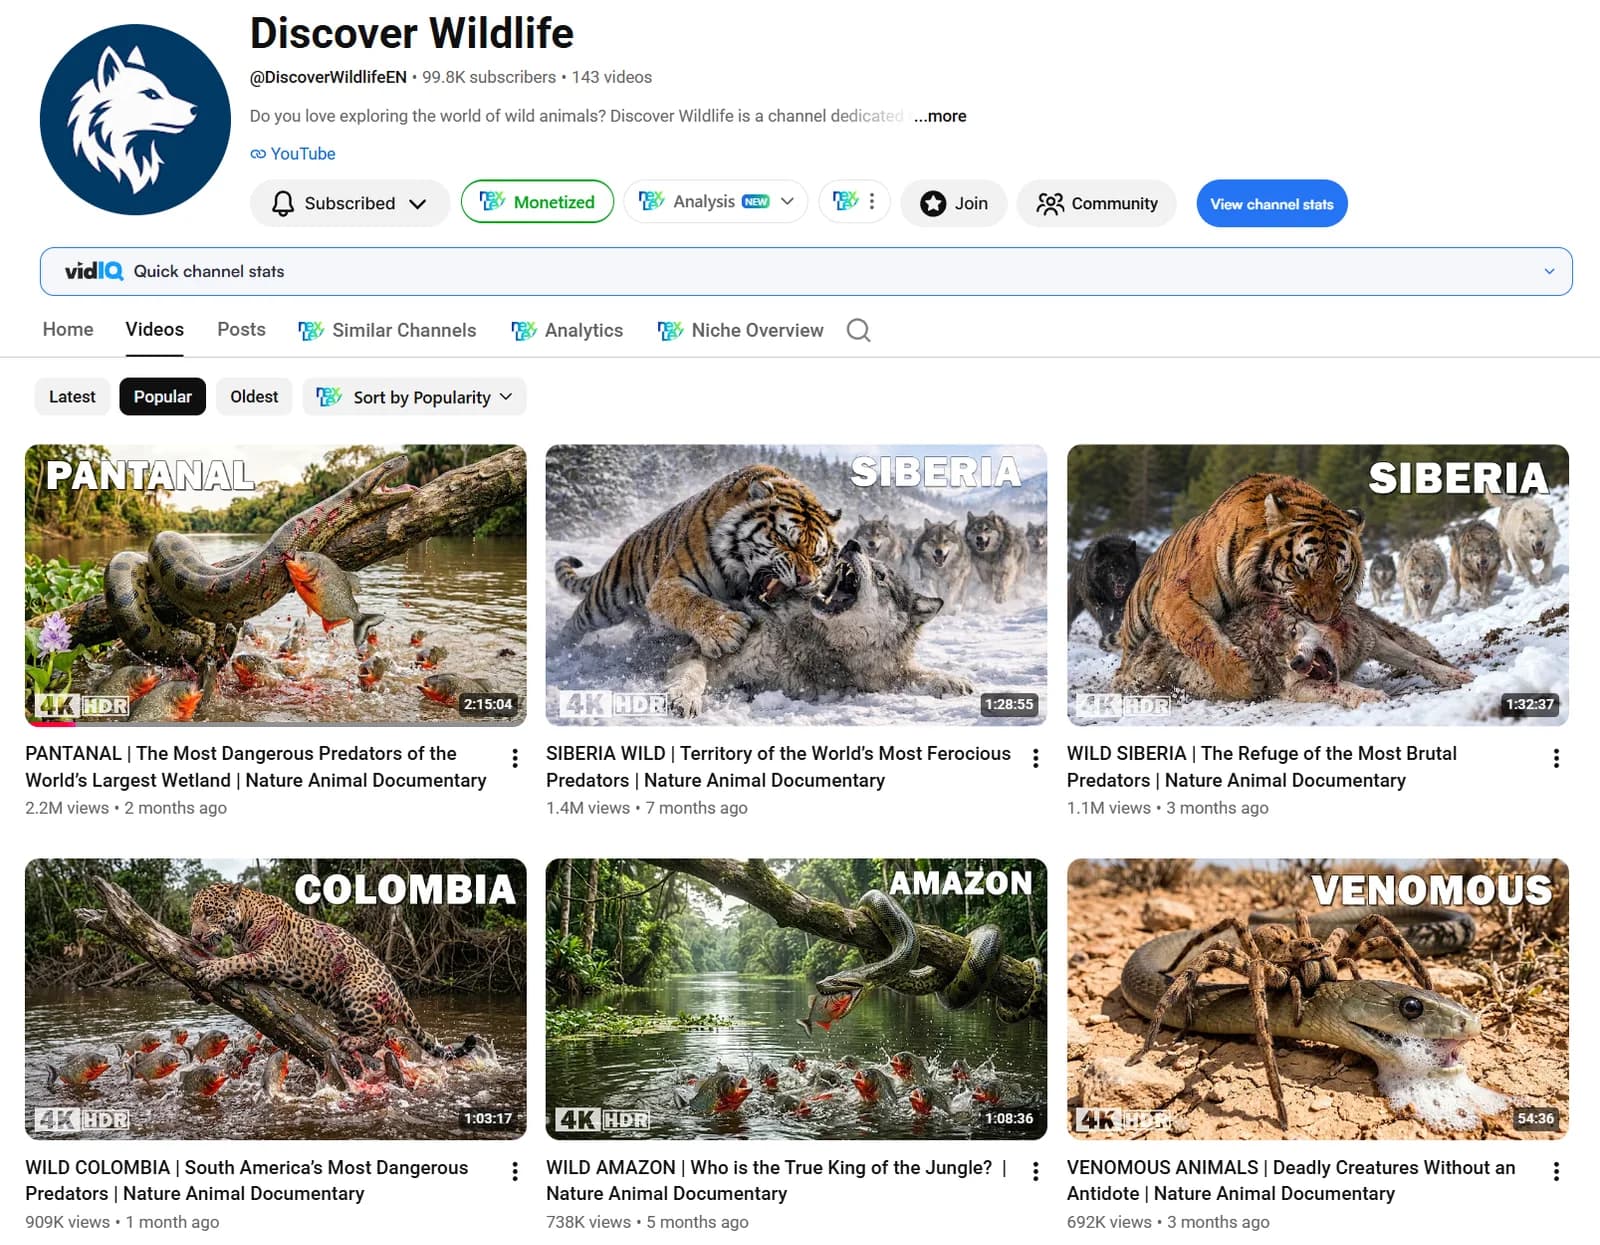
Task: Select the Latest filter chip
Action: (x=72, y=397)
